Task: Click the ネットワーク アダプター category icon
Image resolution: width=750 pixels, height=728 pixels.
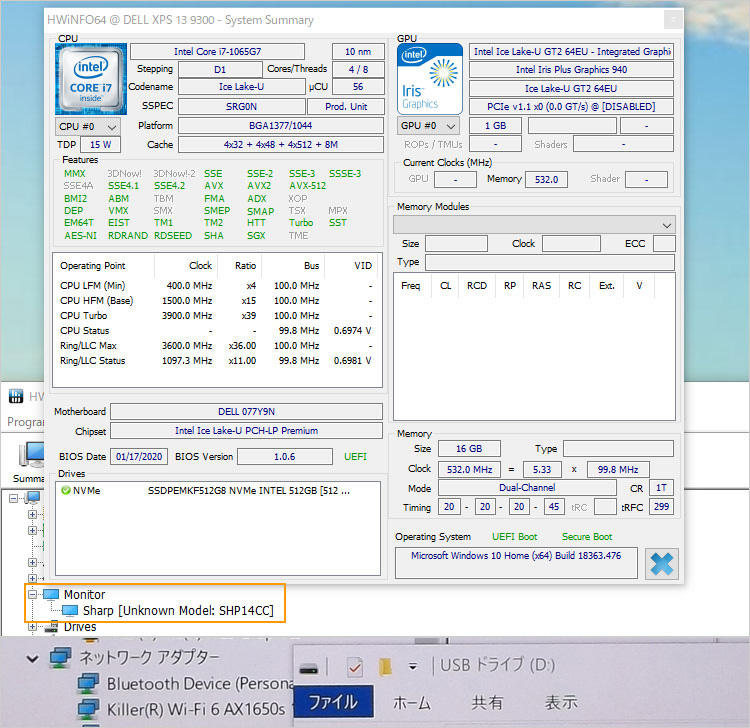Action: pyautogui.click(x=61, y=658)
